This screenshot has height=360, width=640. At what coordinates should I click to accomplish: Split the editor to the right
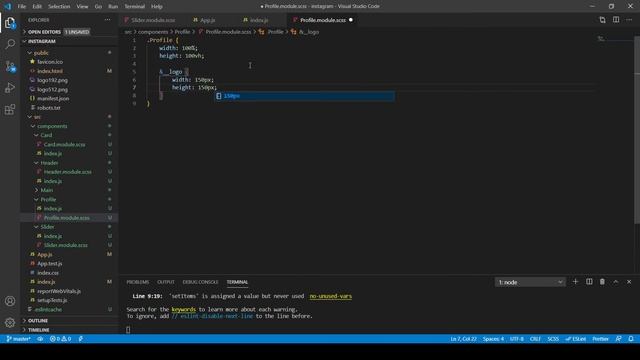coord(616,20)
